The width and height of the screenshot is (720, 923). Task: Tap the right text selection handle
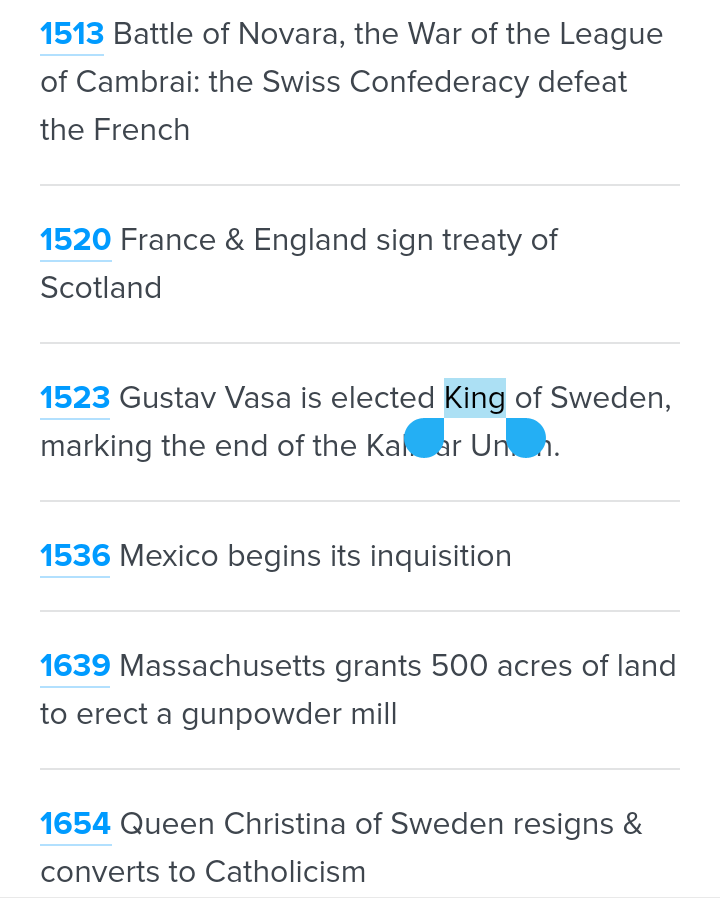526,439
